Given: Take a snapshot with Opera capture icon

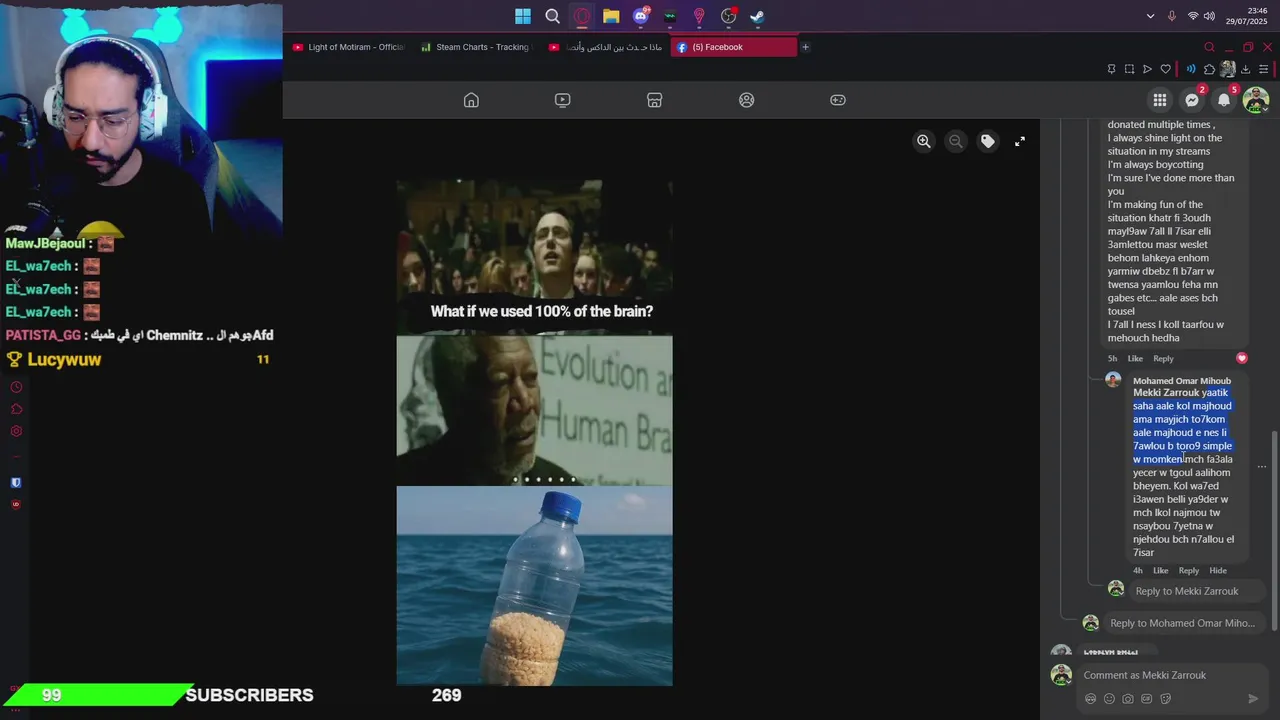Looking at the screenshot, I should coord(1129,69).
